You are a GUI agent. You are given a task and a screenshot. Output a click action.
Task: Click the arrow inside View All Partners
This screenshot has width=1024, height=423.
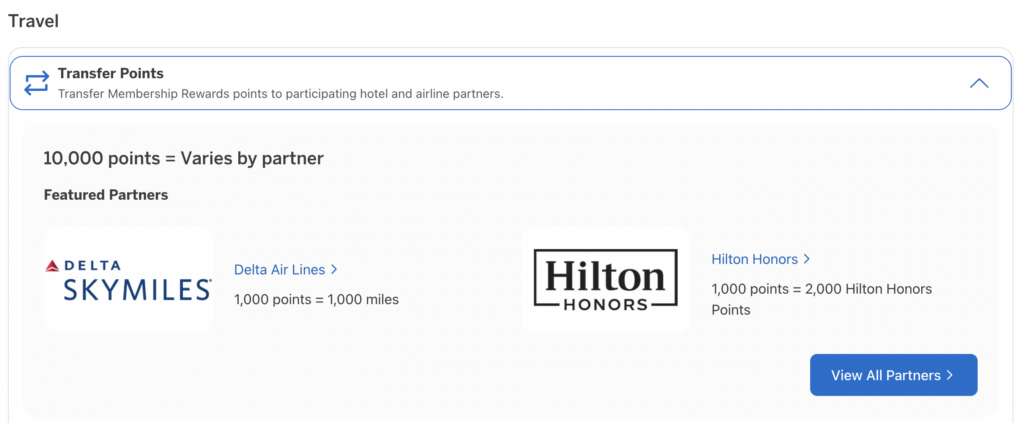pyautogui.click(x=949, y=375)
